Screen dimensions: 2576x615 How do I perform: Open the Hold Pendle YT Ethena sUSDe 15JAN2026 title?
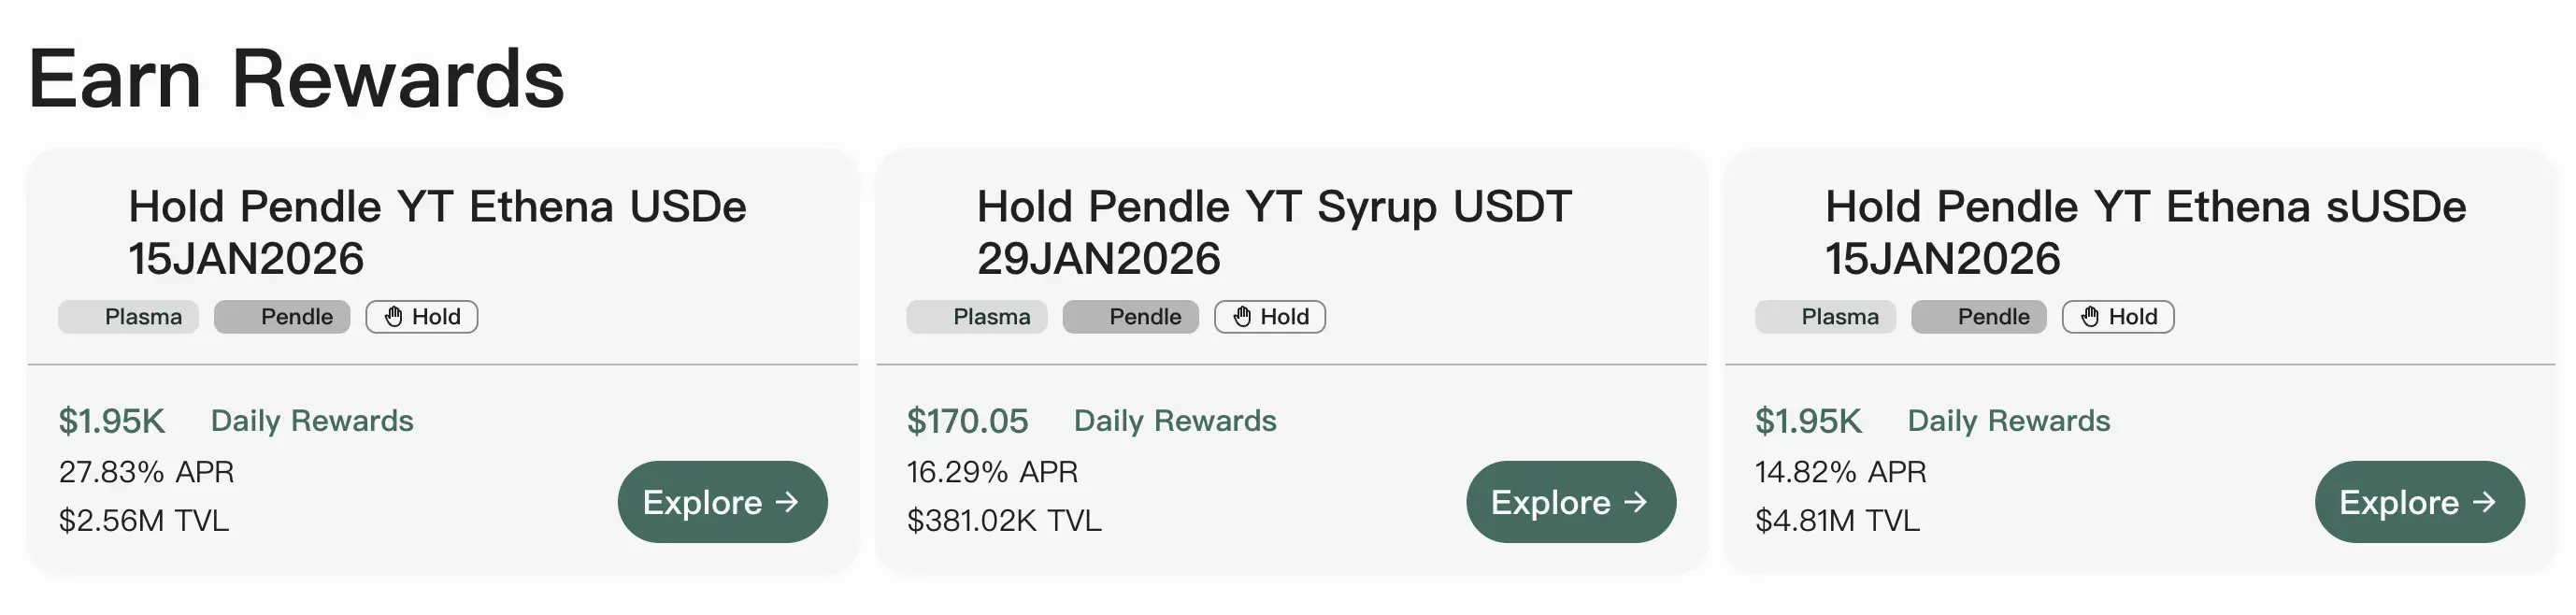(x=2145, y=232)
